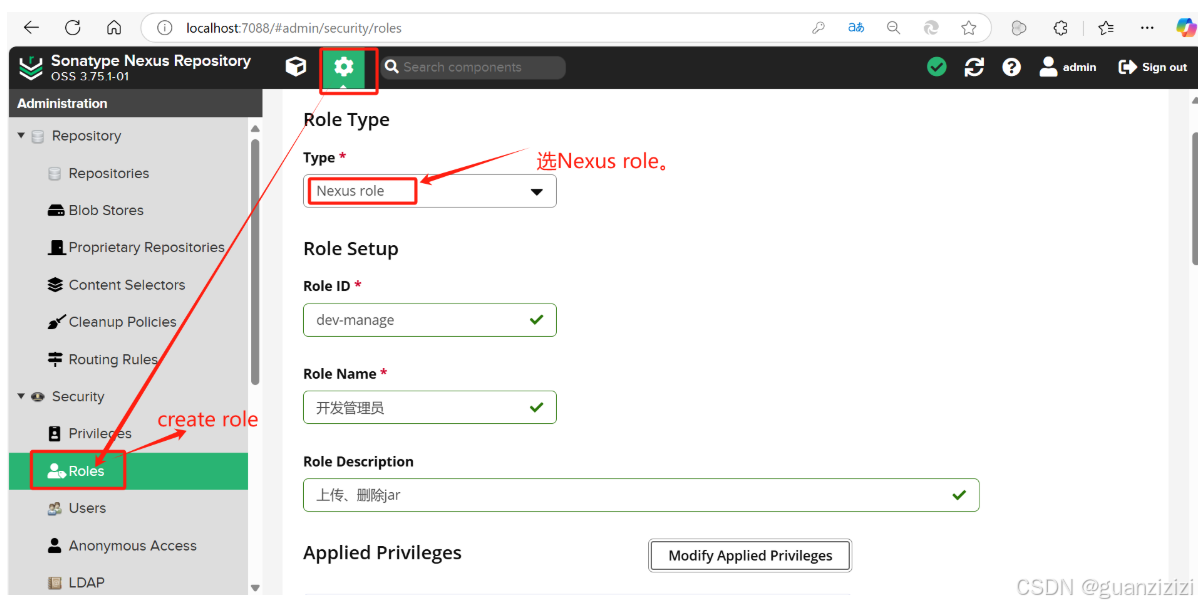1198x607 pixels.
Task: Open password key icon in address bar
Action: pos(818,28)
